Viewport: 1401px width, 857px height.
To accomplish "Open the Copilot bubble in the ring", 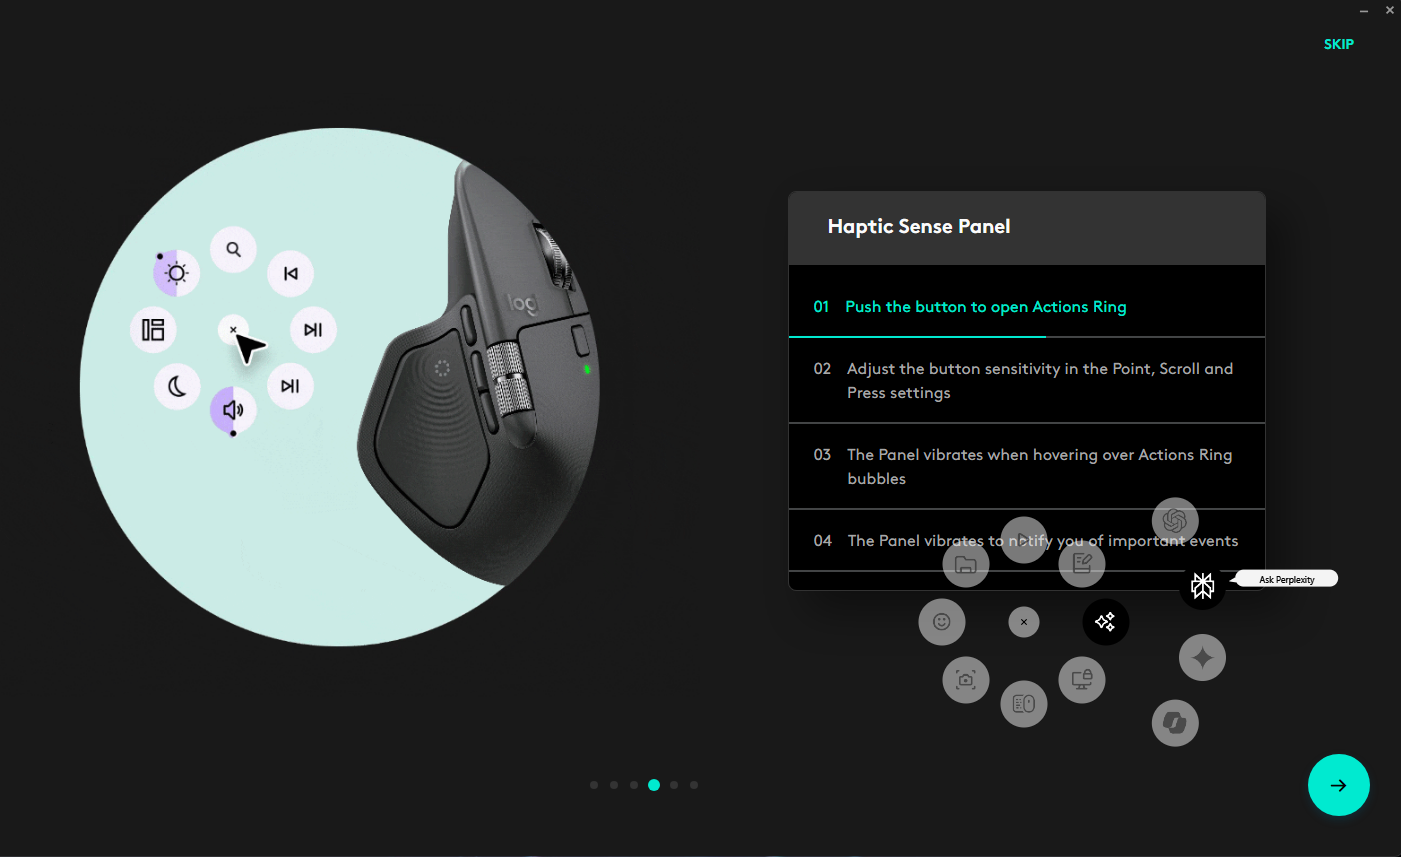I will tap(1175, 723).
